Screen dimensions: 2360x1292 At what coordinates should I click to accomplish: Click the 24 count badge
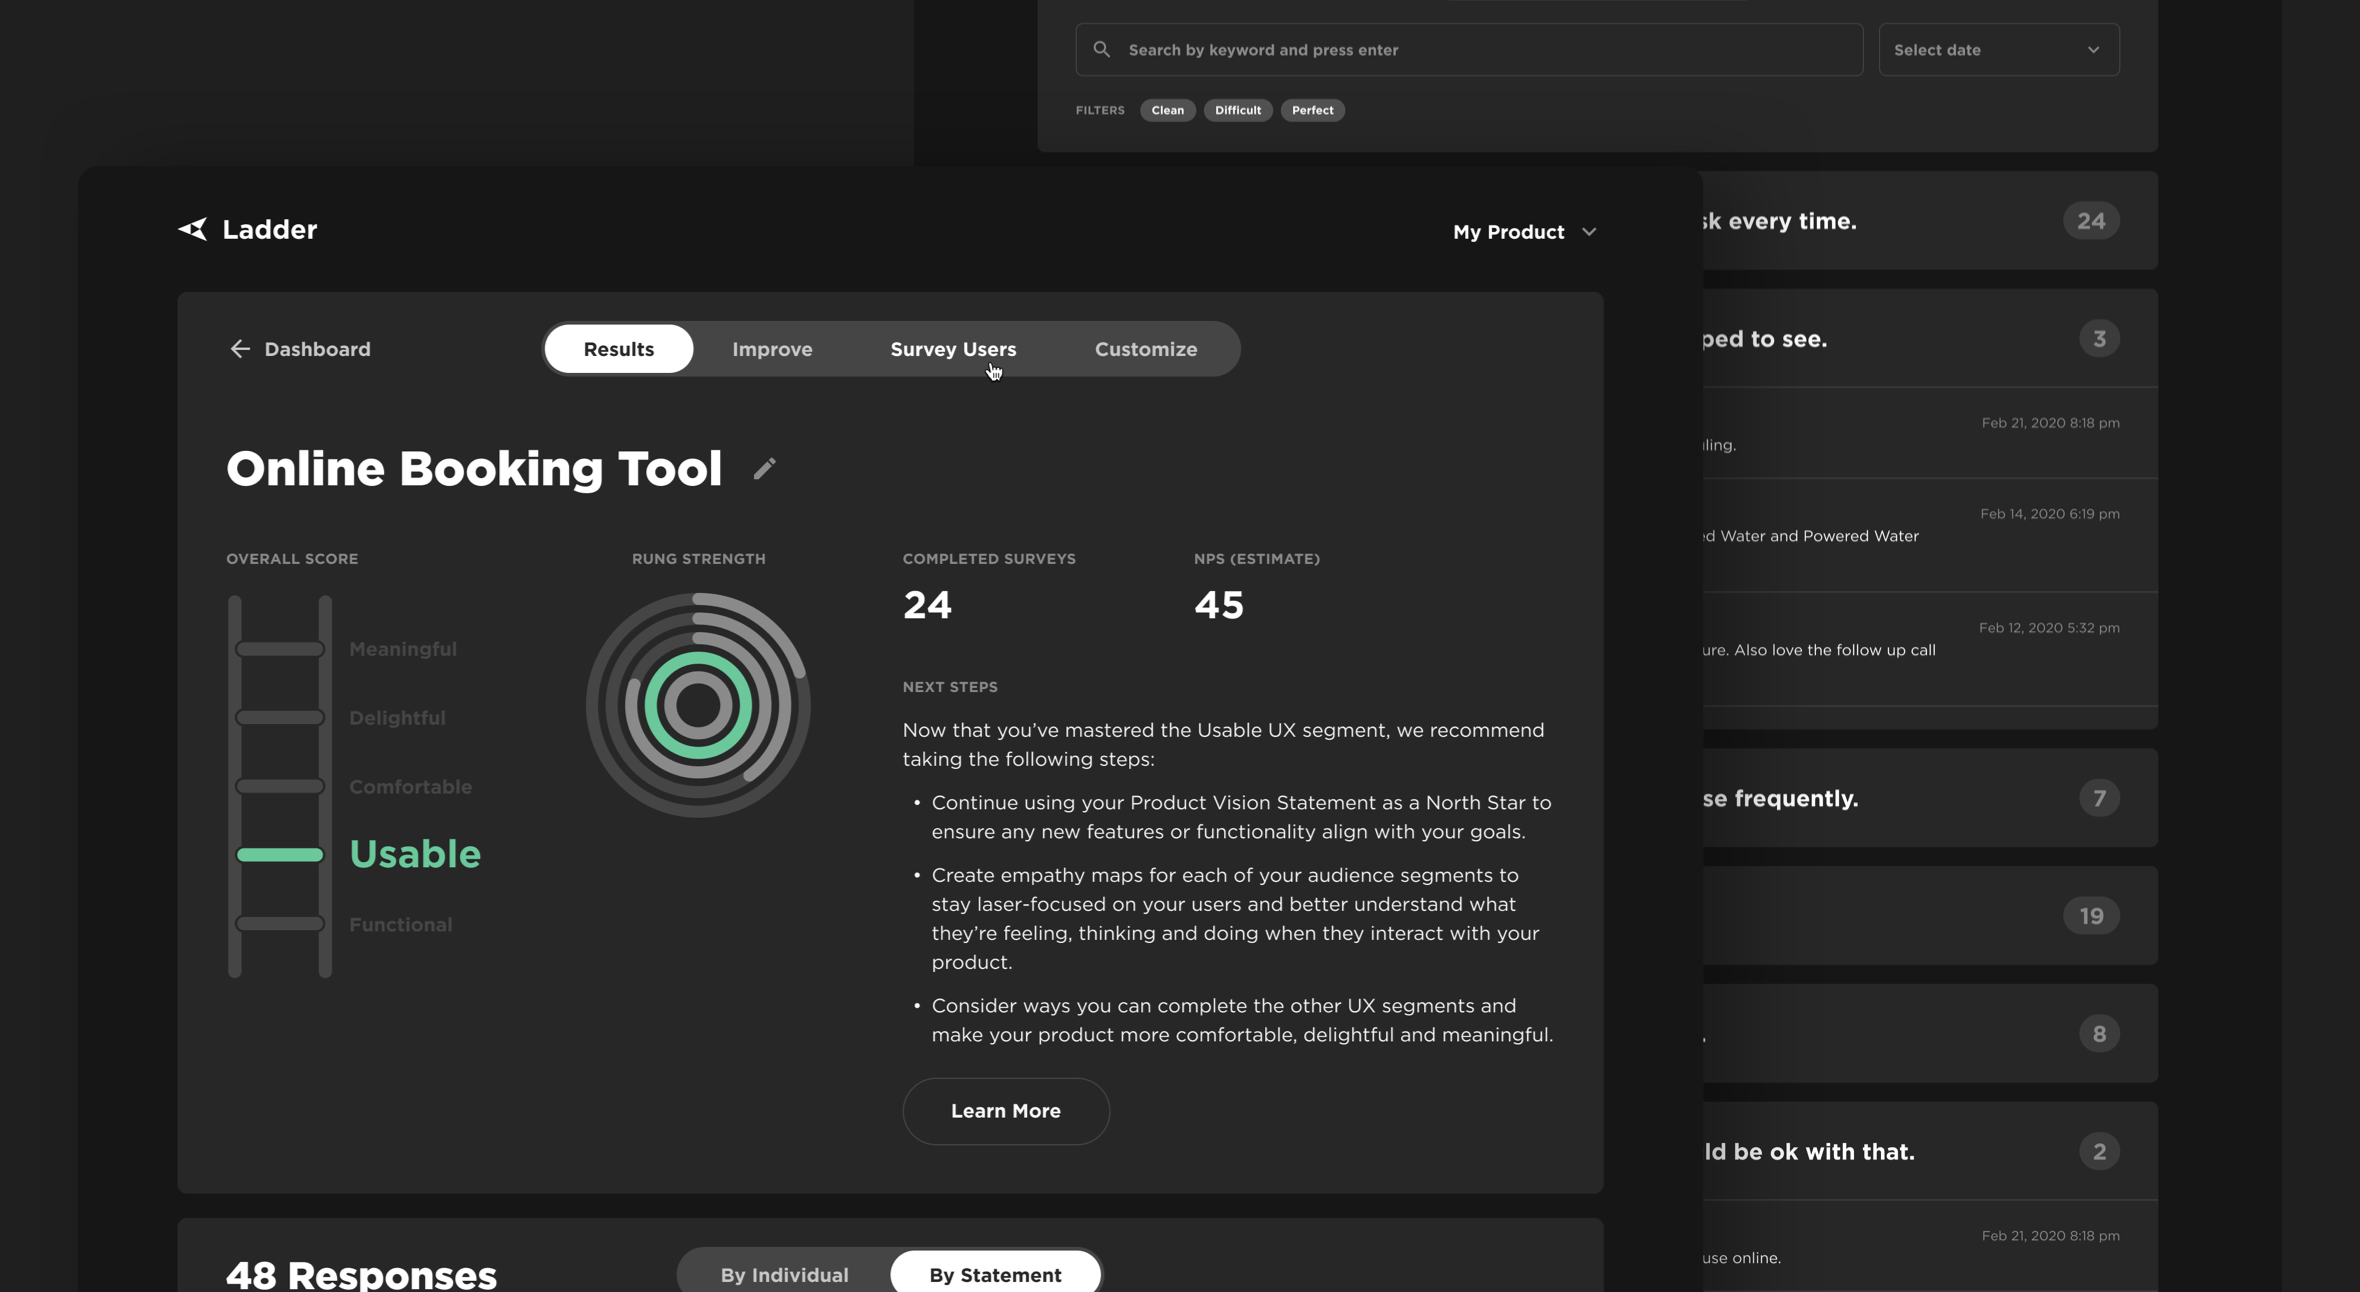[2090, 221]
